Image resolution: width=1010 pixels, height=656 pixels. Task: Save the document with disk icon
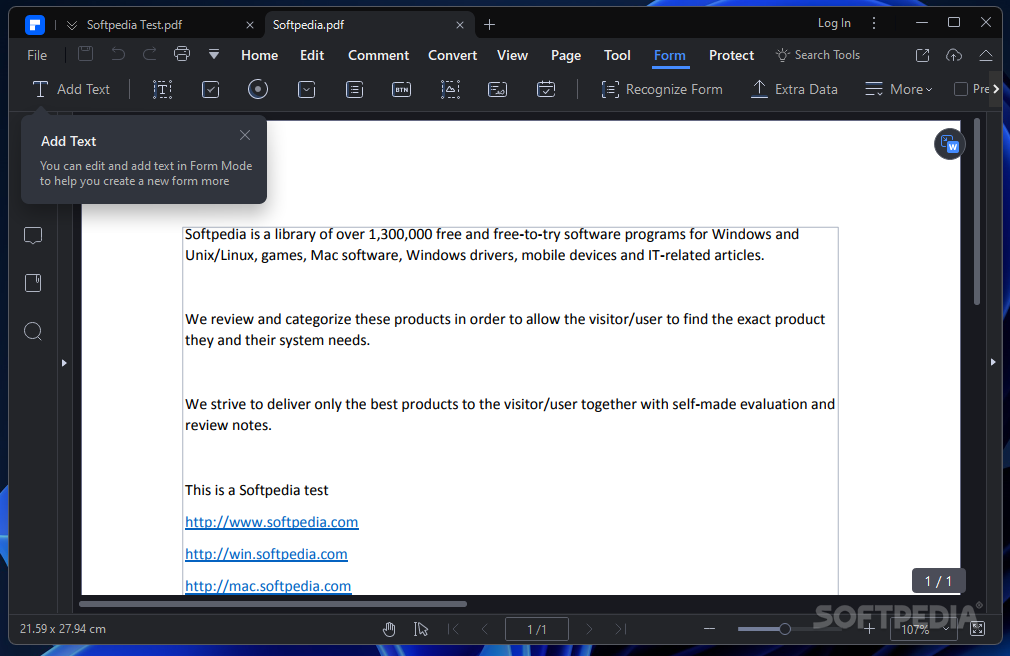[x=85, y=54]
